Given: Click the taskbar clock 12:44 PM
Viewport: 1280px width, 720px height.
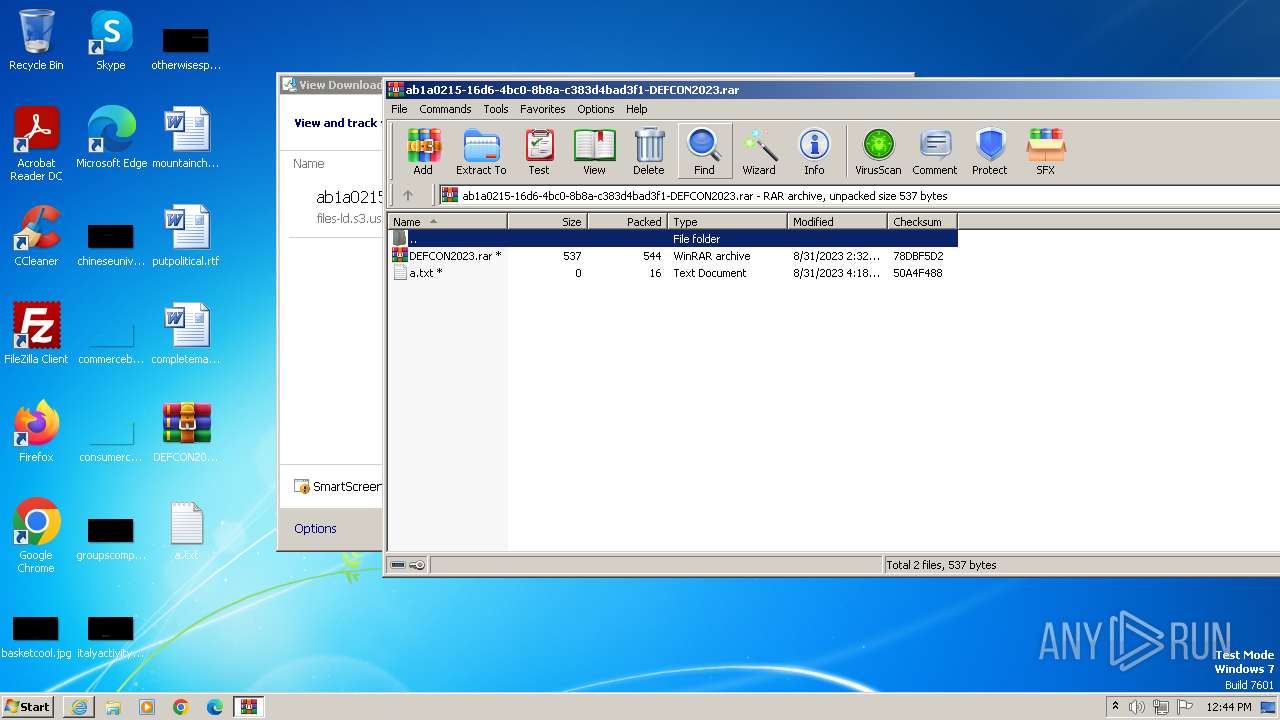Looking at the screenshot, I should tap(1229, 707).
